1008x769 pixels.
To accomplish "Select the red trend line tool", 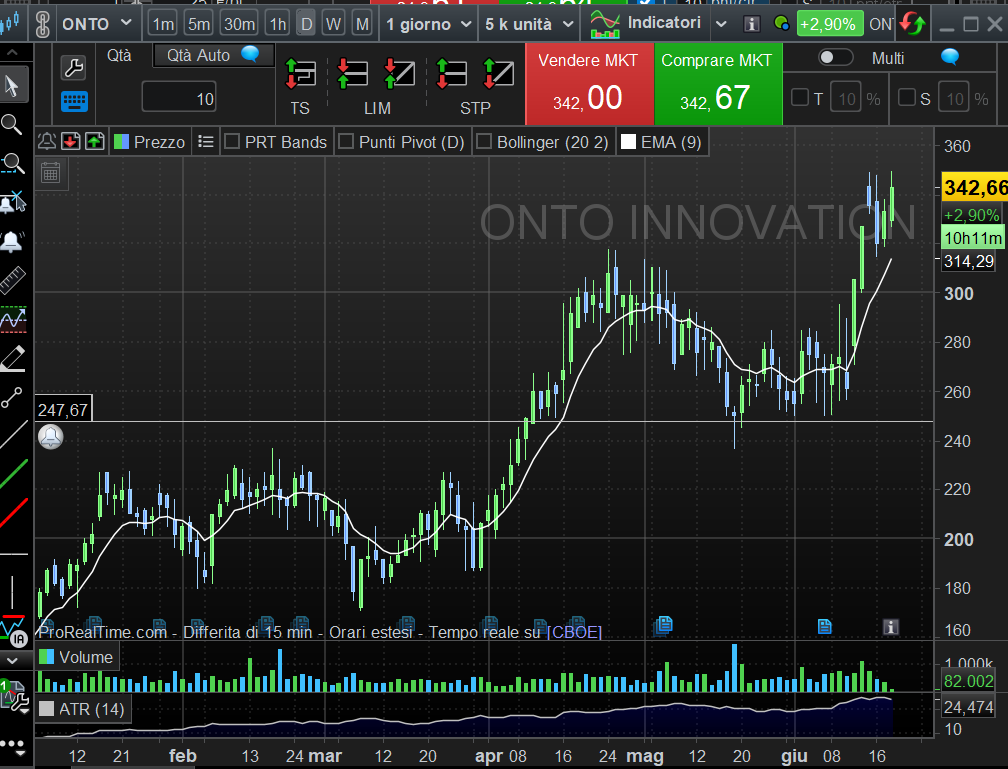I will point(14,513).
